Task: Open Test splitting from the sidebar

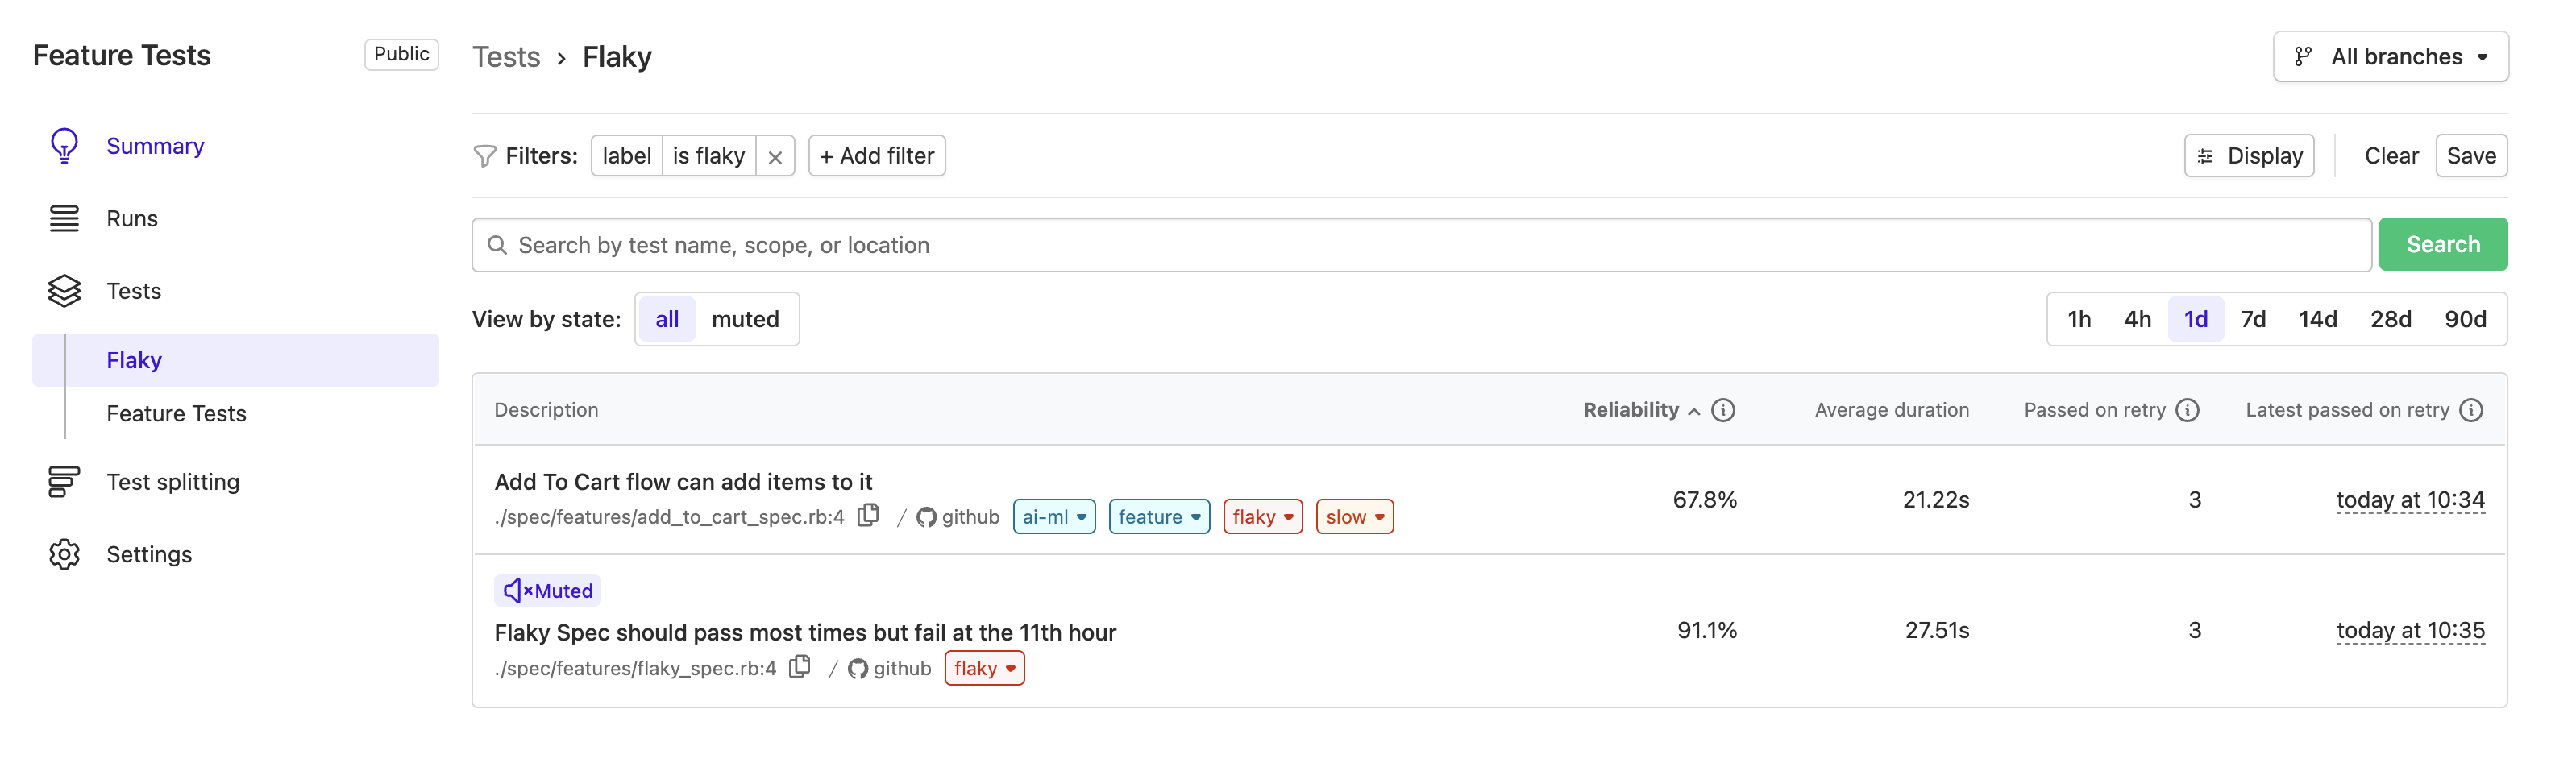Action: 173,481
